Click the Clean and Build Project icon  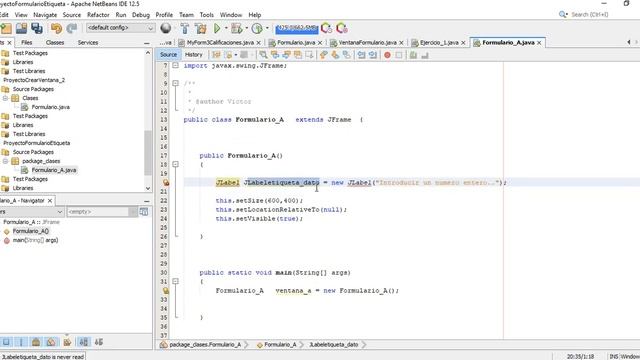tap(200, 28)
